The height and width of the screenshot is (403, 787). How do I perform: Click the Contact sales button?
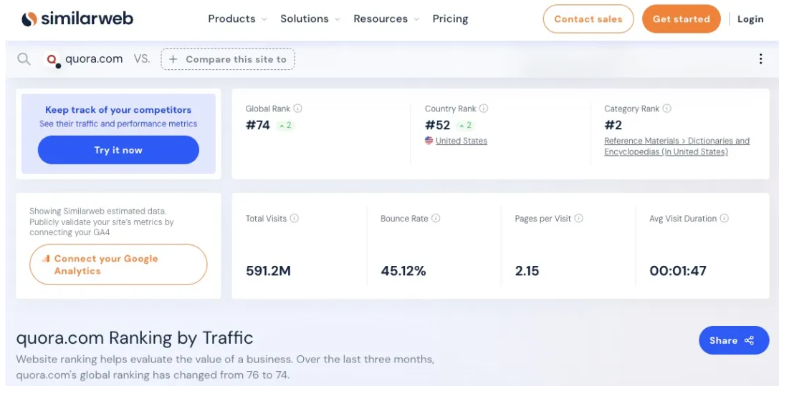[x=588, y=19]
